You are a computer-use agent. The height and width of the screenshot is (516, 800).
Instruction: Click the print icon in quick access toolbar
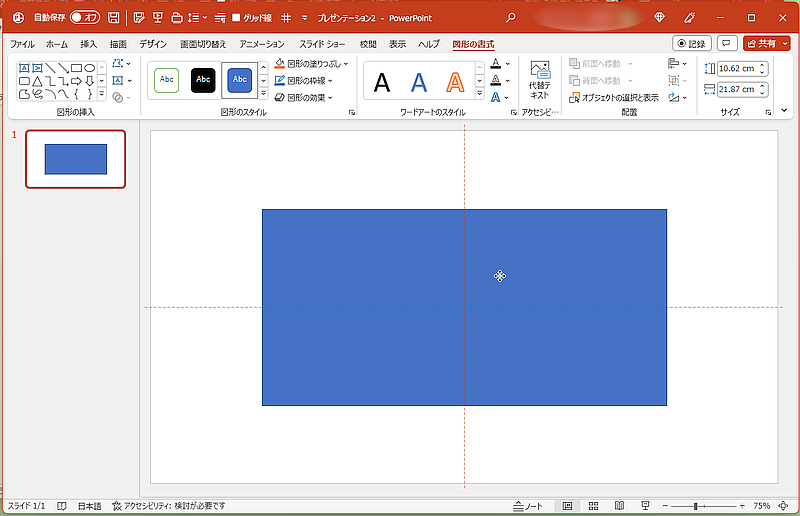(x=177, y=18)
